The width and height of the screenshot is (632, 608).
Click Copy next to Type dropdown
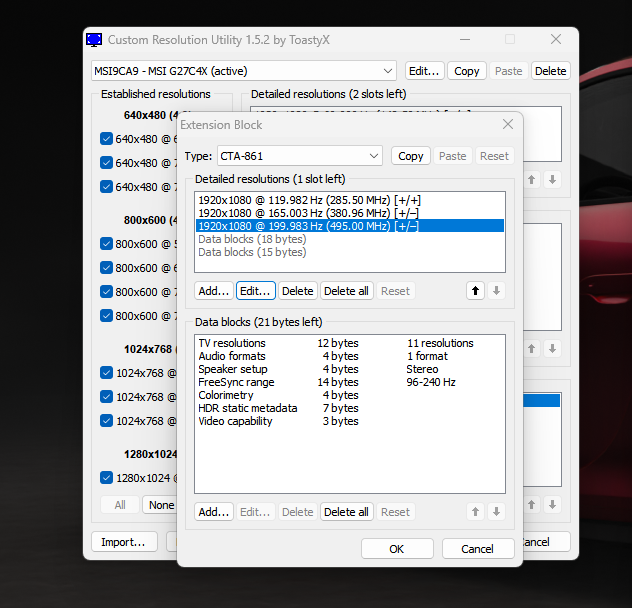click(x=410, y=156)
